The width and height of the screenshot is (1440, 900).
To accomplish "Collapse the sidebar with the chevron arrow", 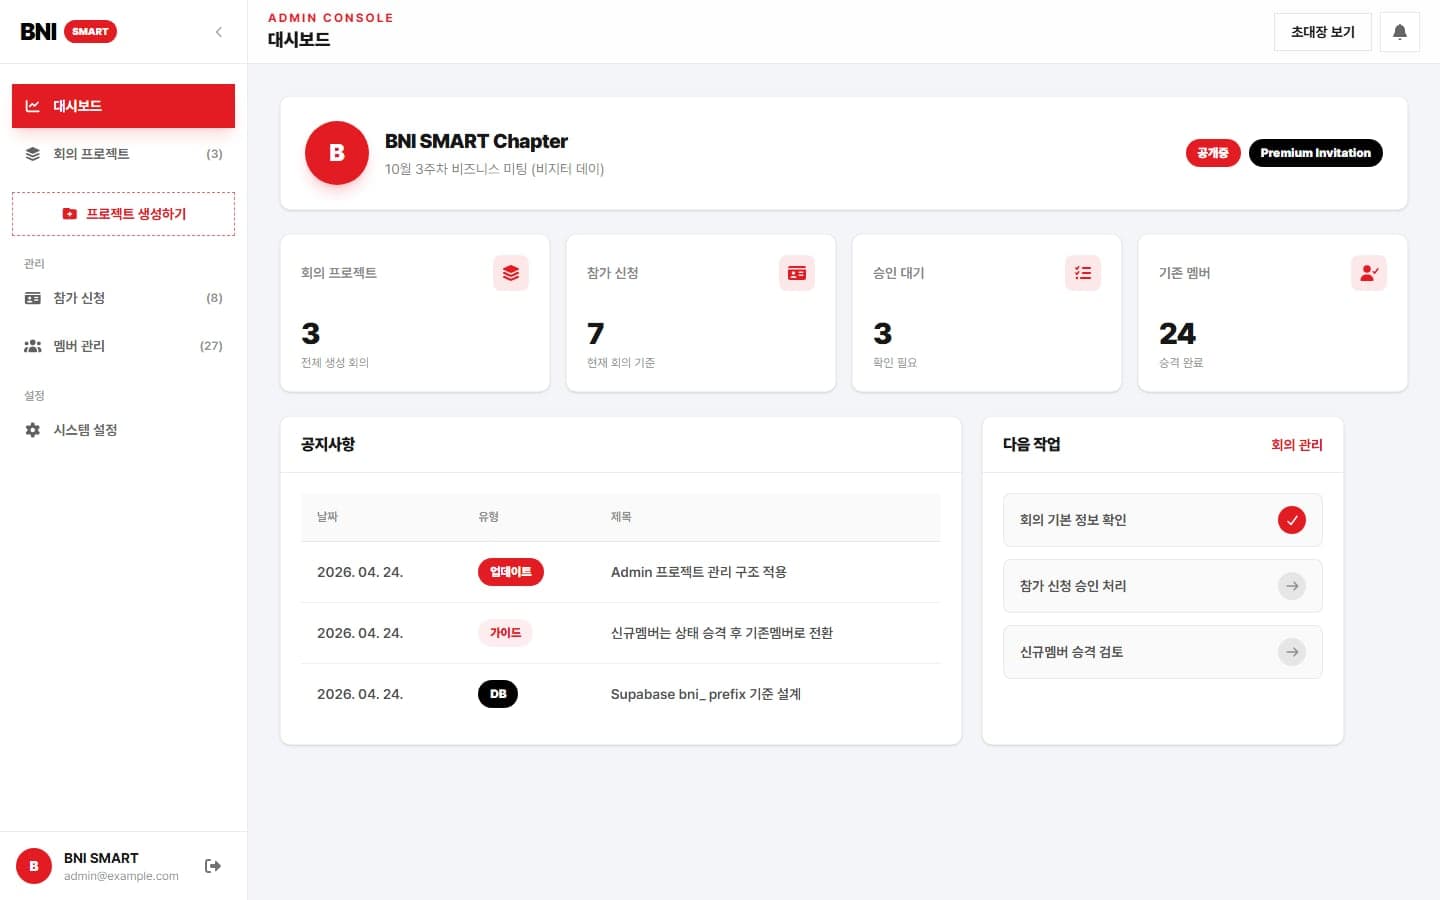I will 219,32.
